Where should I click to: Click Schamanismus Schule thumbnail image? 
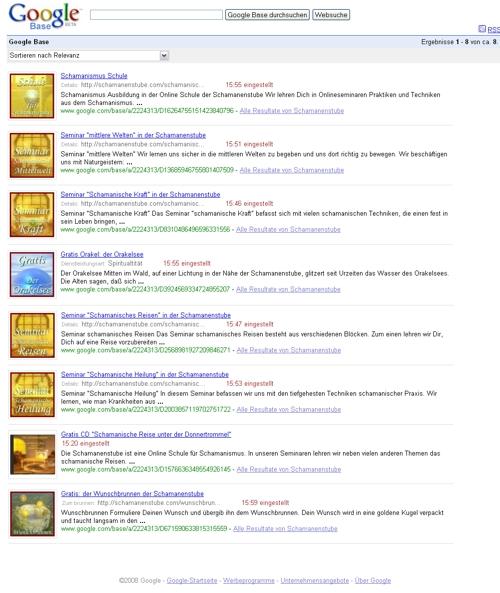pos(32,96)
